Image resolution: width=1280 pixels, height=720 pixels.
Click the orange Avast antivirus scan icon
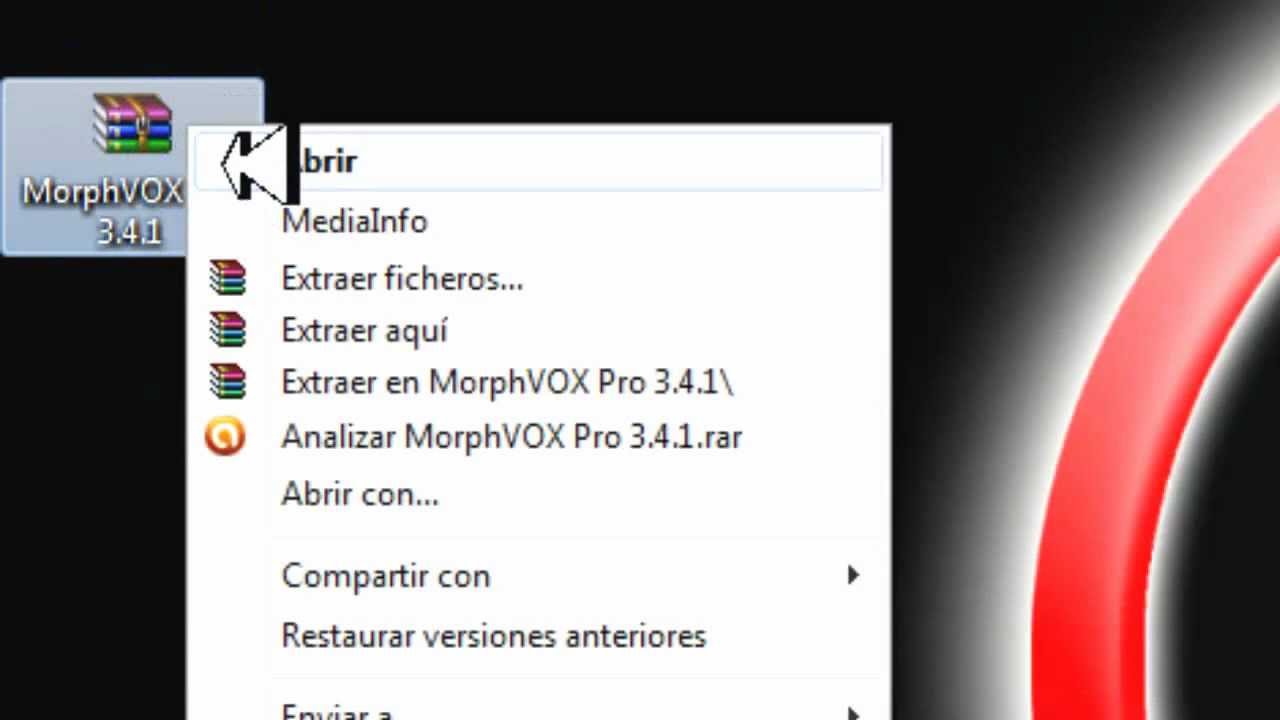click(225, 436)
